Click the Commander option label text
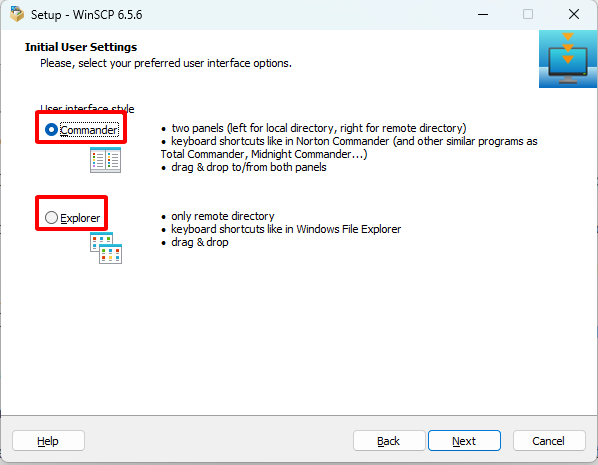Viewport: 598px width, 465px height. [89, 130]
